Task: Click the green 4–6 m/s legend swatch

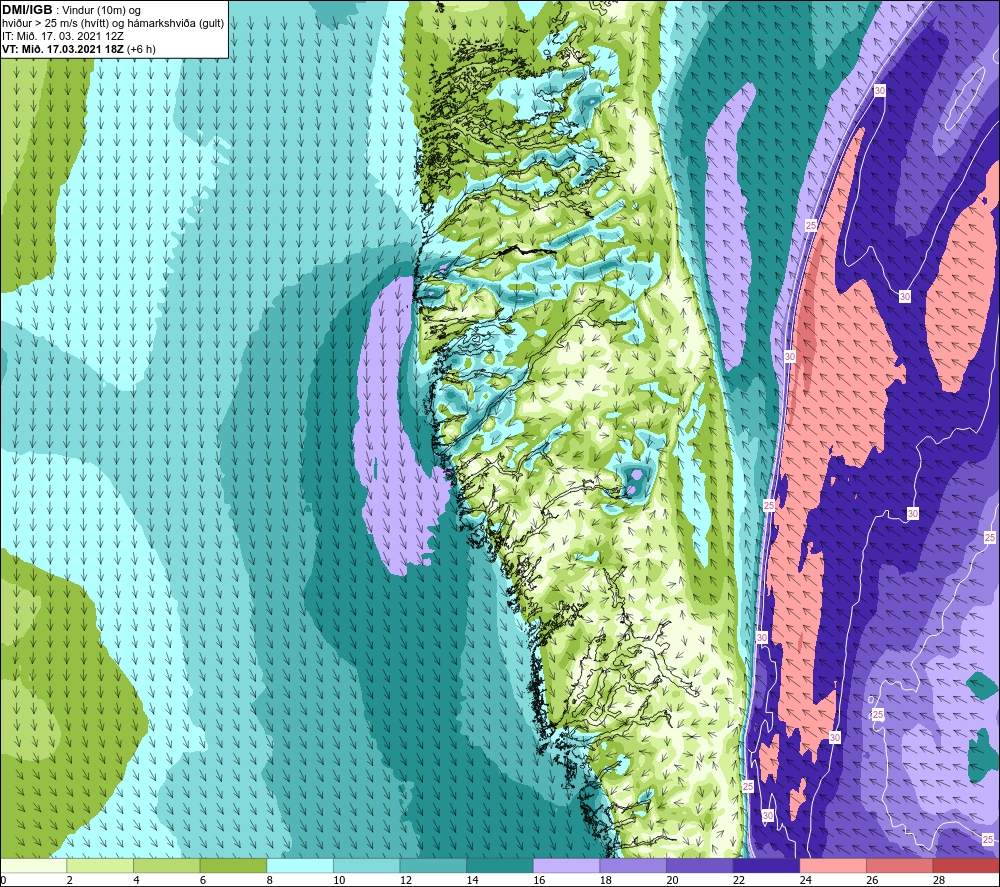Action: pos(166,866)
